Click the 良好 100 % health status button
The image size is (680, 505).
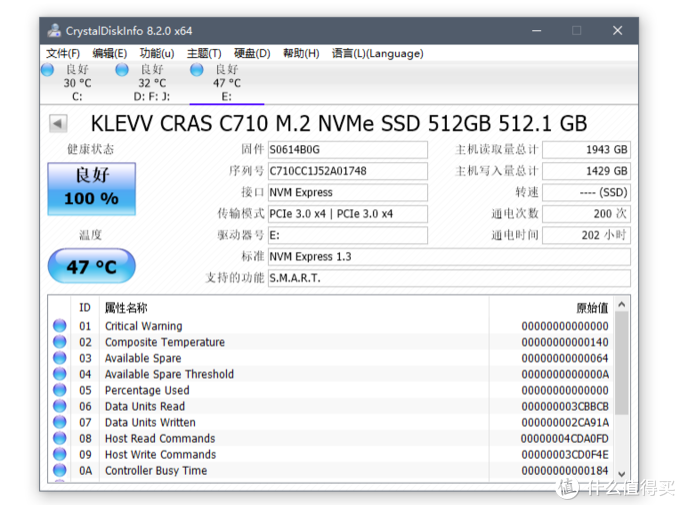pyautogui.click(x=92, y=189)
